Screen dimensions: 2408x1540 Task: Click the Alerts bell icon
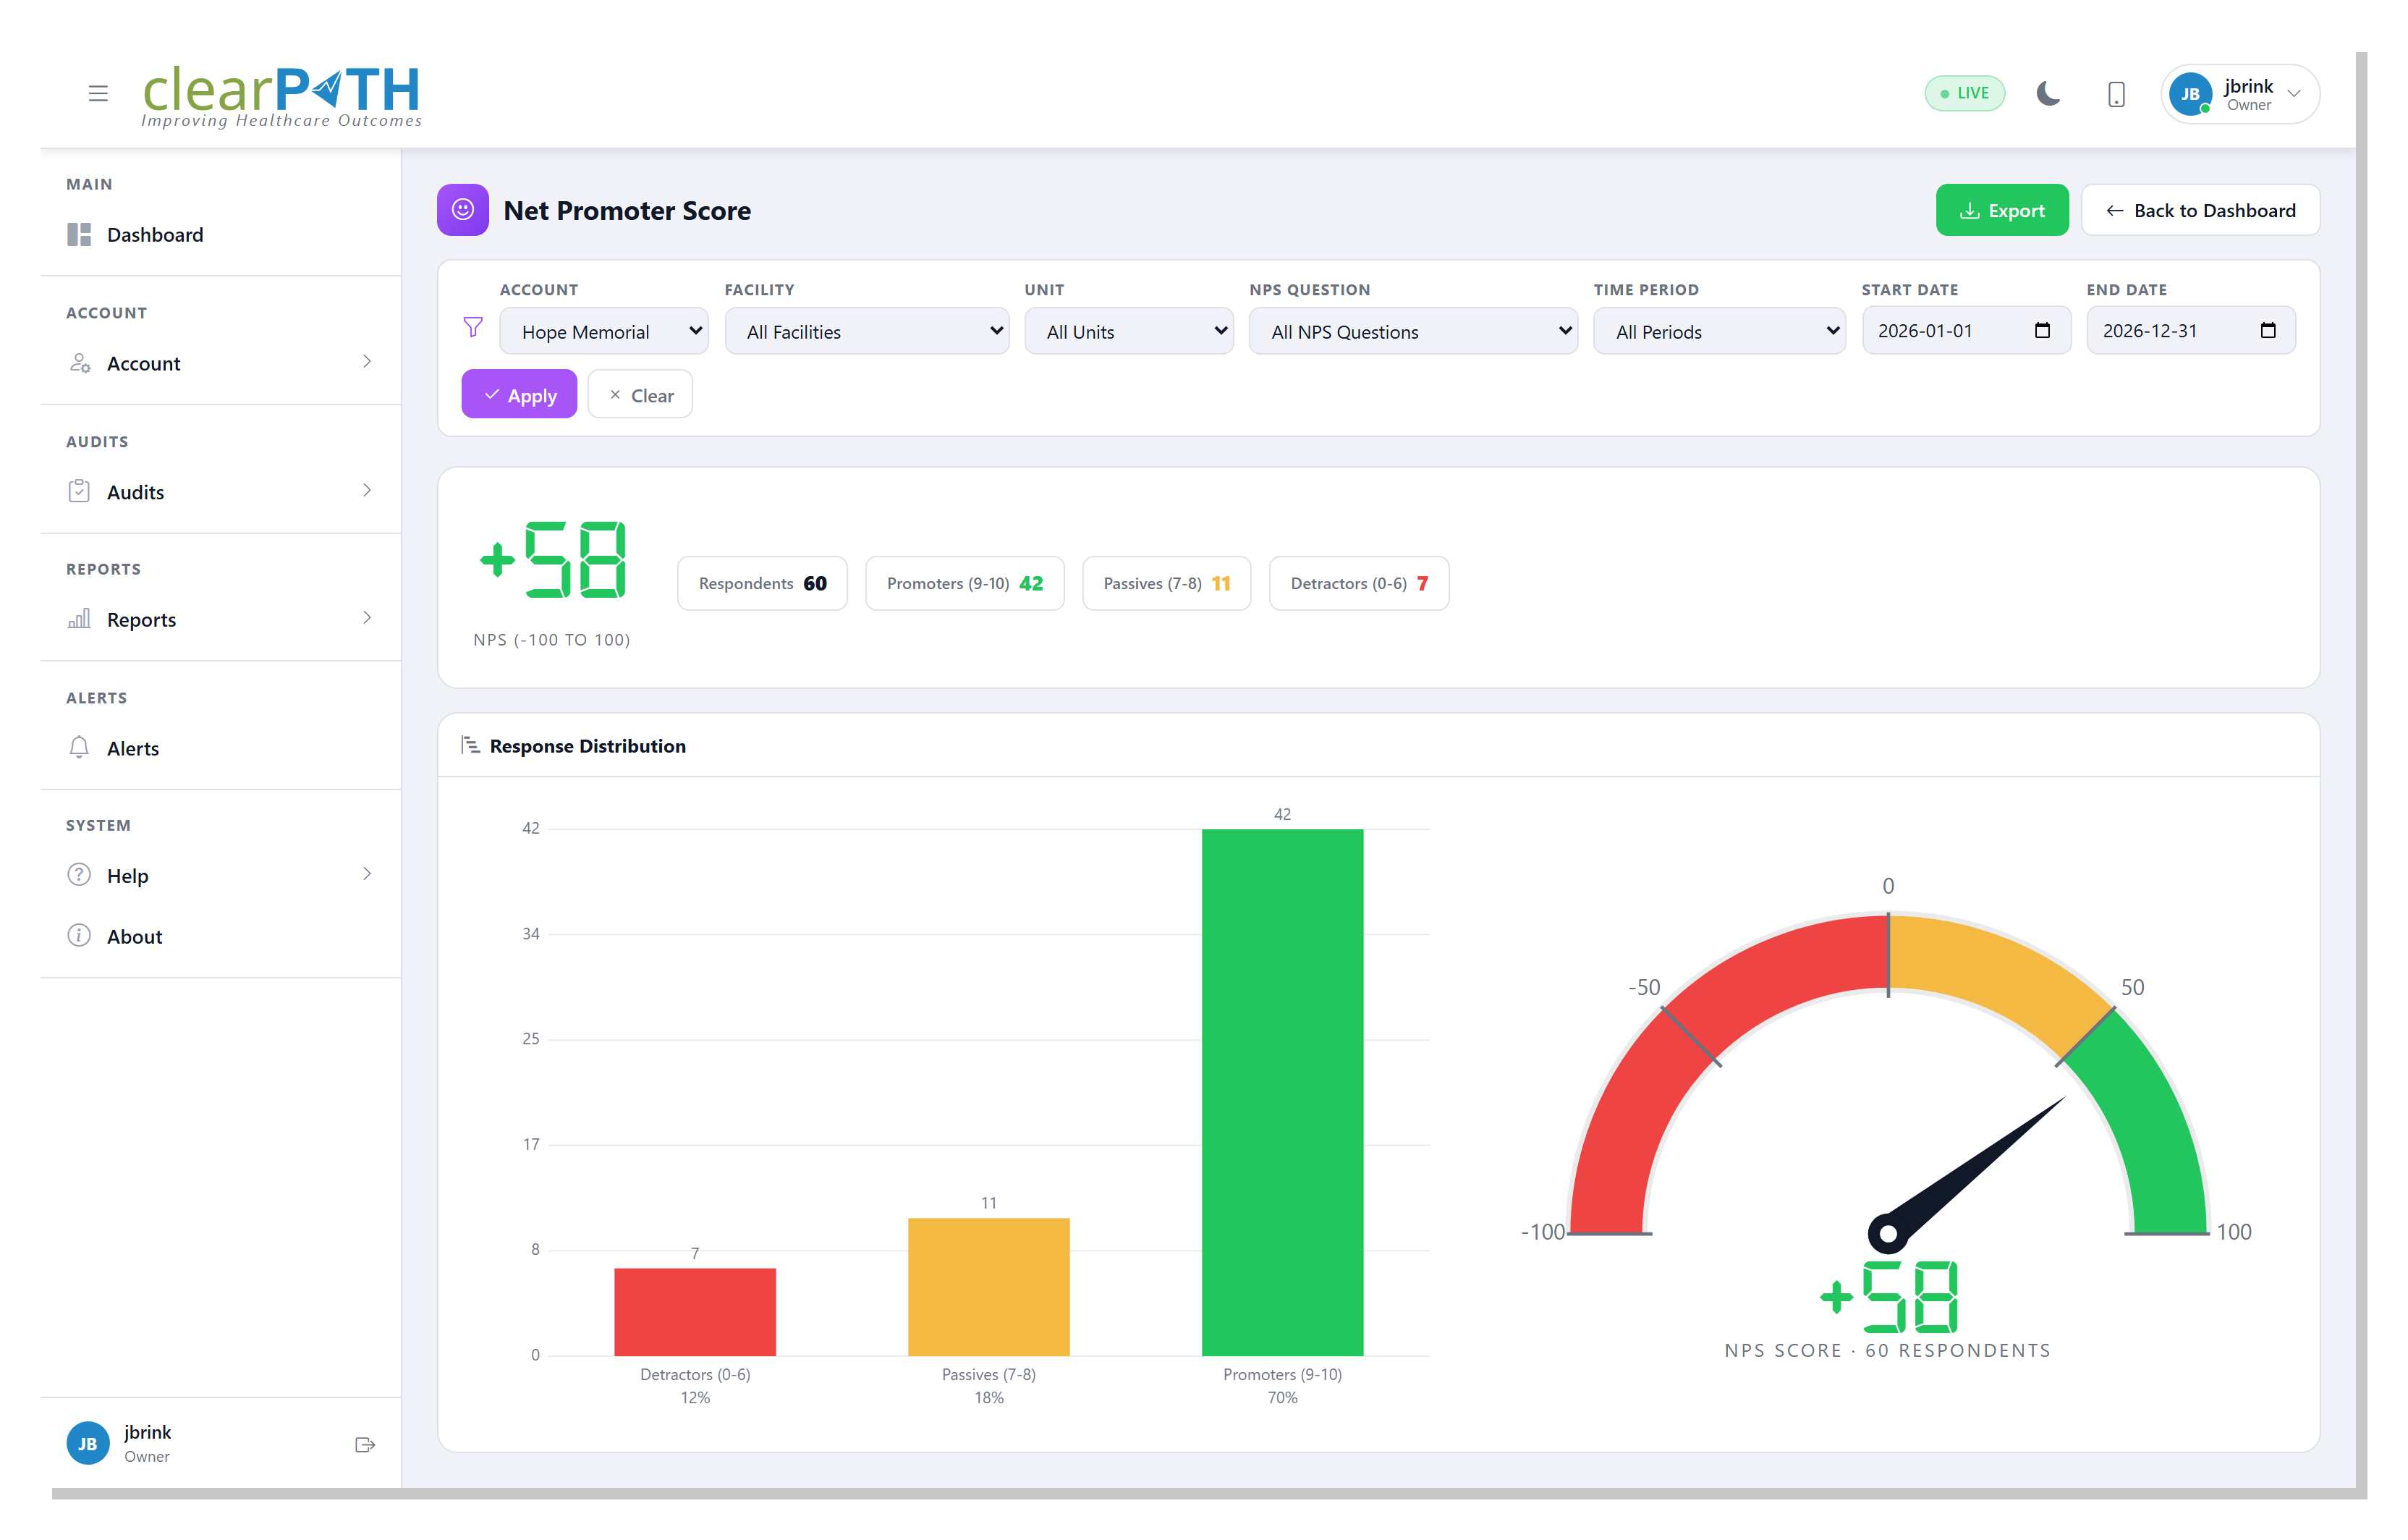click(x=79, y=747)
